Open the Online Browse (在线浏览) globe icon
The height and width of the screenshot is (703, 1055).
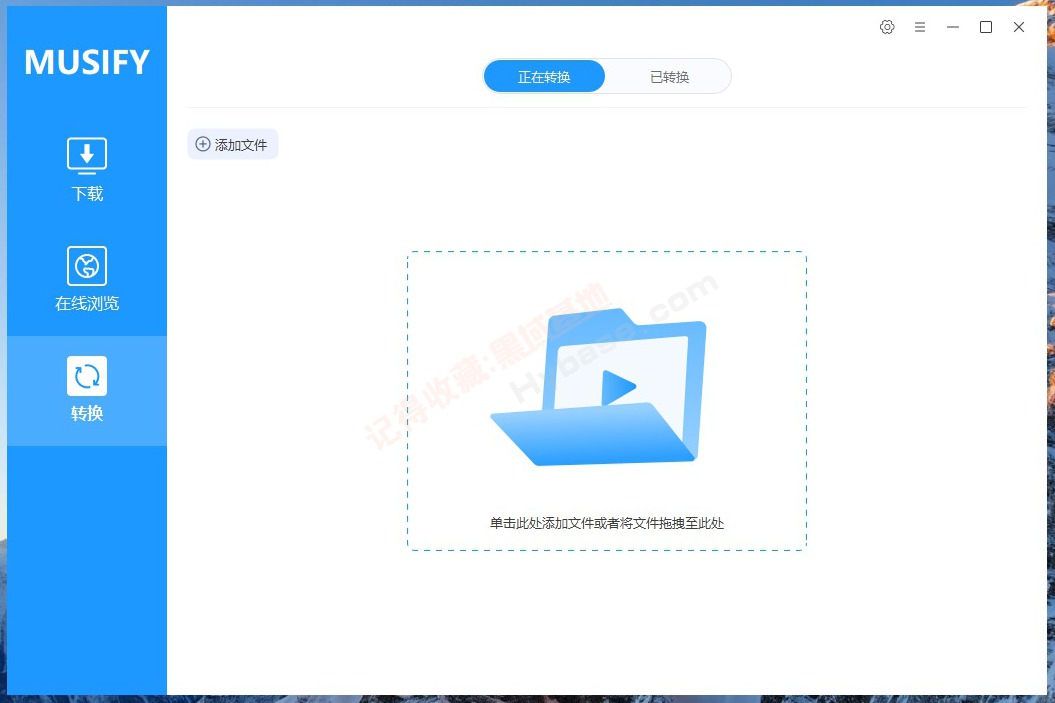pyautogui.click(x=86, y=265)
